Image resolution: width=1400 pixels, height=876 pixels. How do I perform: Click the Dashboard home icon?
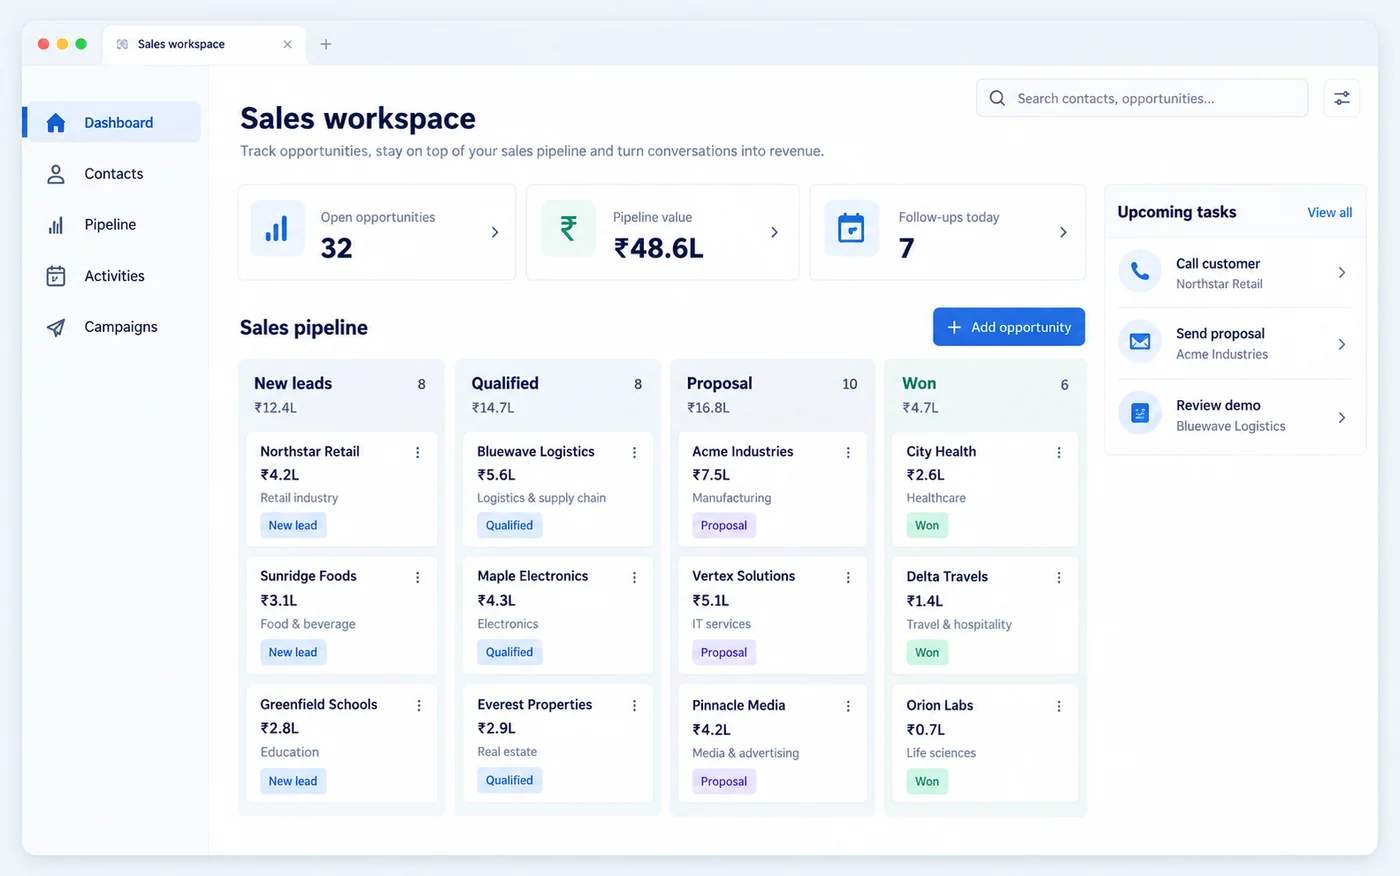(x=56, y=123)
